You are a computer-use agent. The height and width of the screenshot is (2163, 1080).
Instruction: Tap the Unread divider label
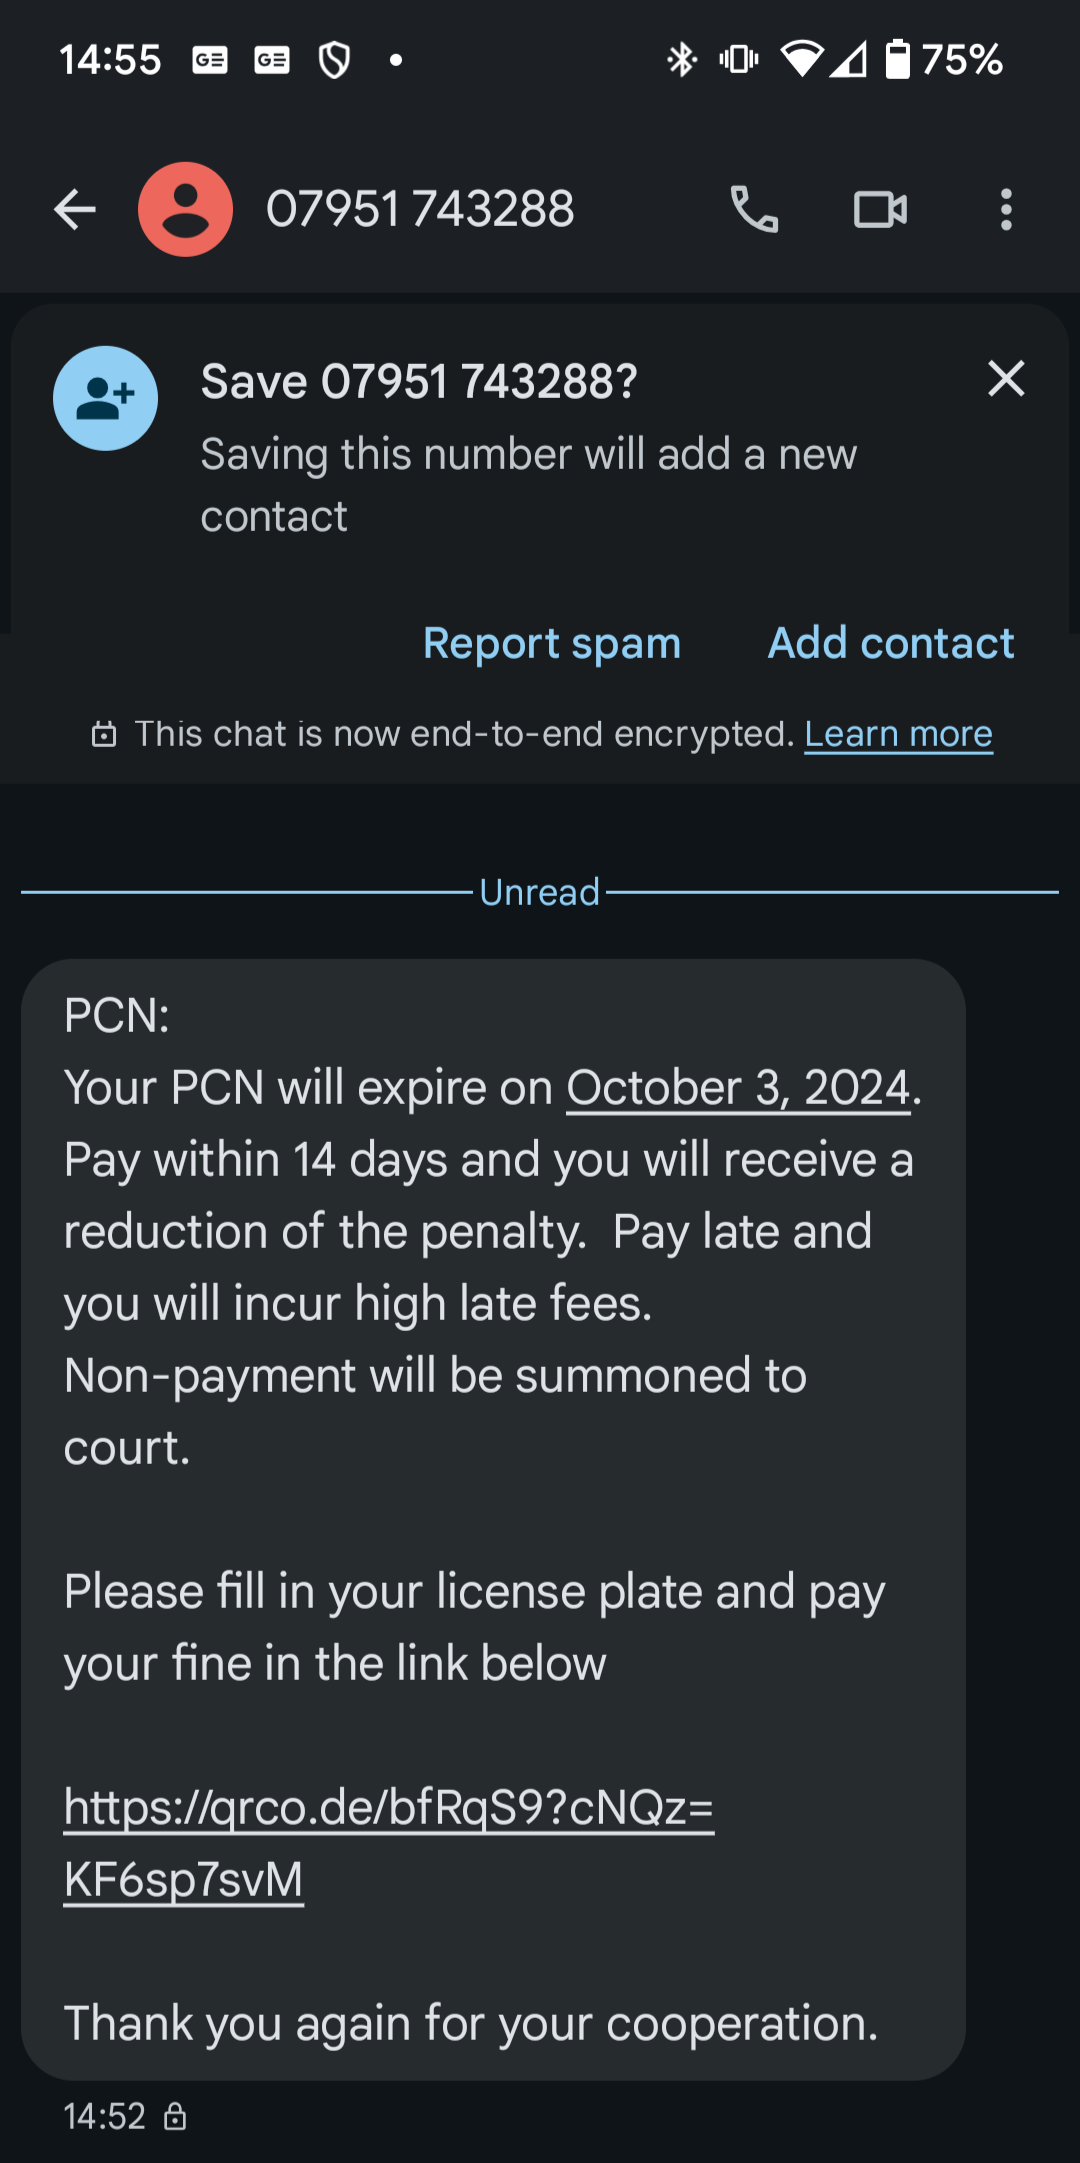point(538,891)
